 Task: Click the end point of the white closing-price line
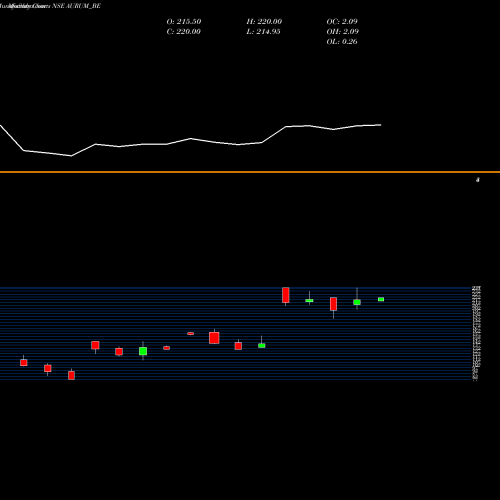point(381,125)
